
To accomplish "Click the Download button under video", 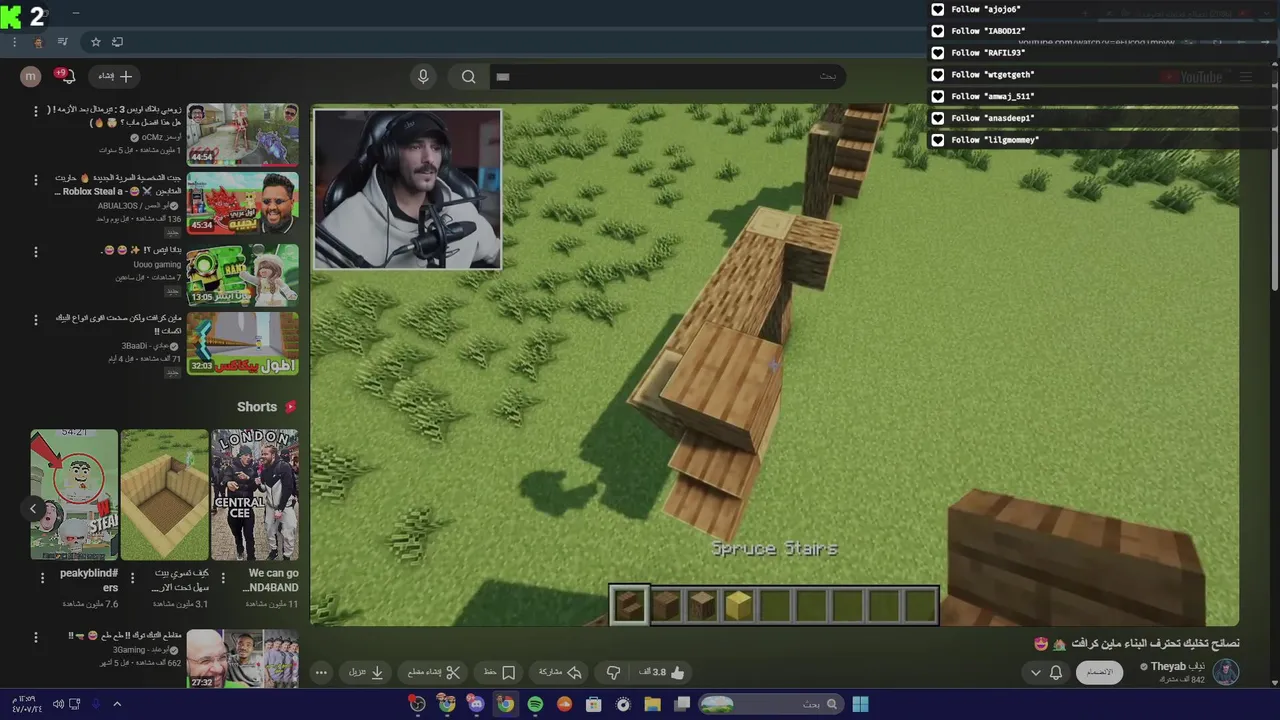I will [x=366, y=673].
